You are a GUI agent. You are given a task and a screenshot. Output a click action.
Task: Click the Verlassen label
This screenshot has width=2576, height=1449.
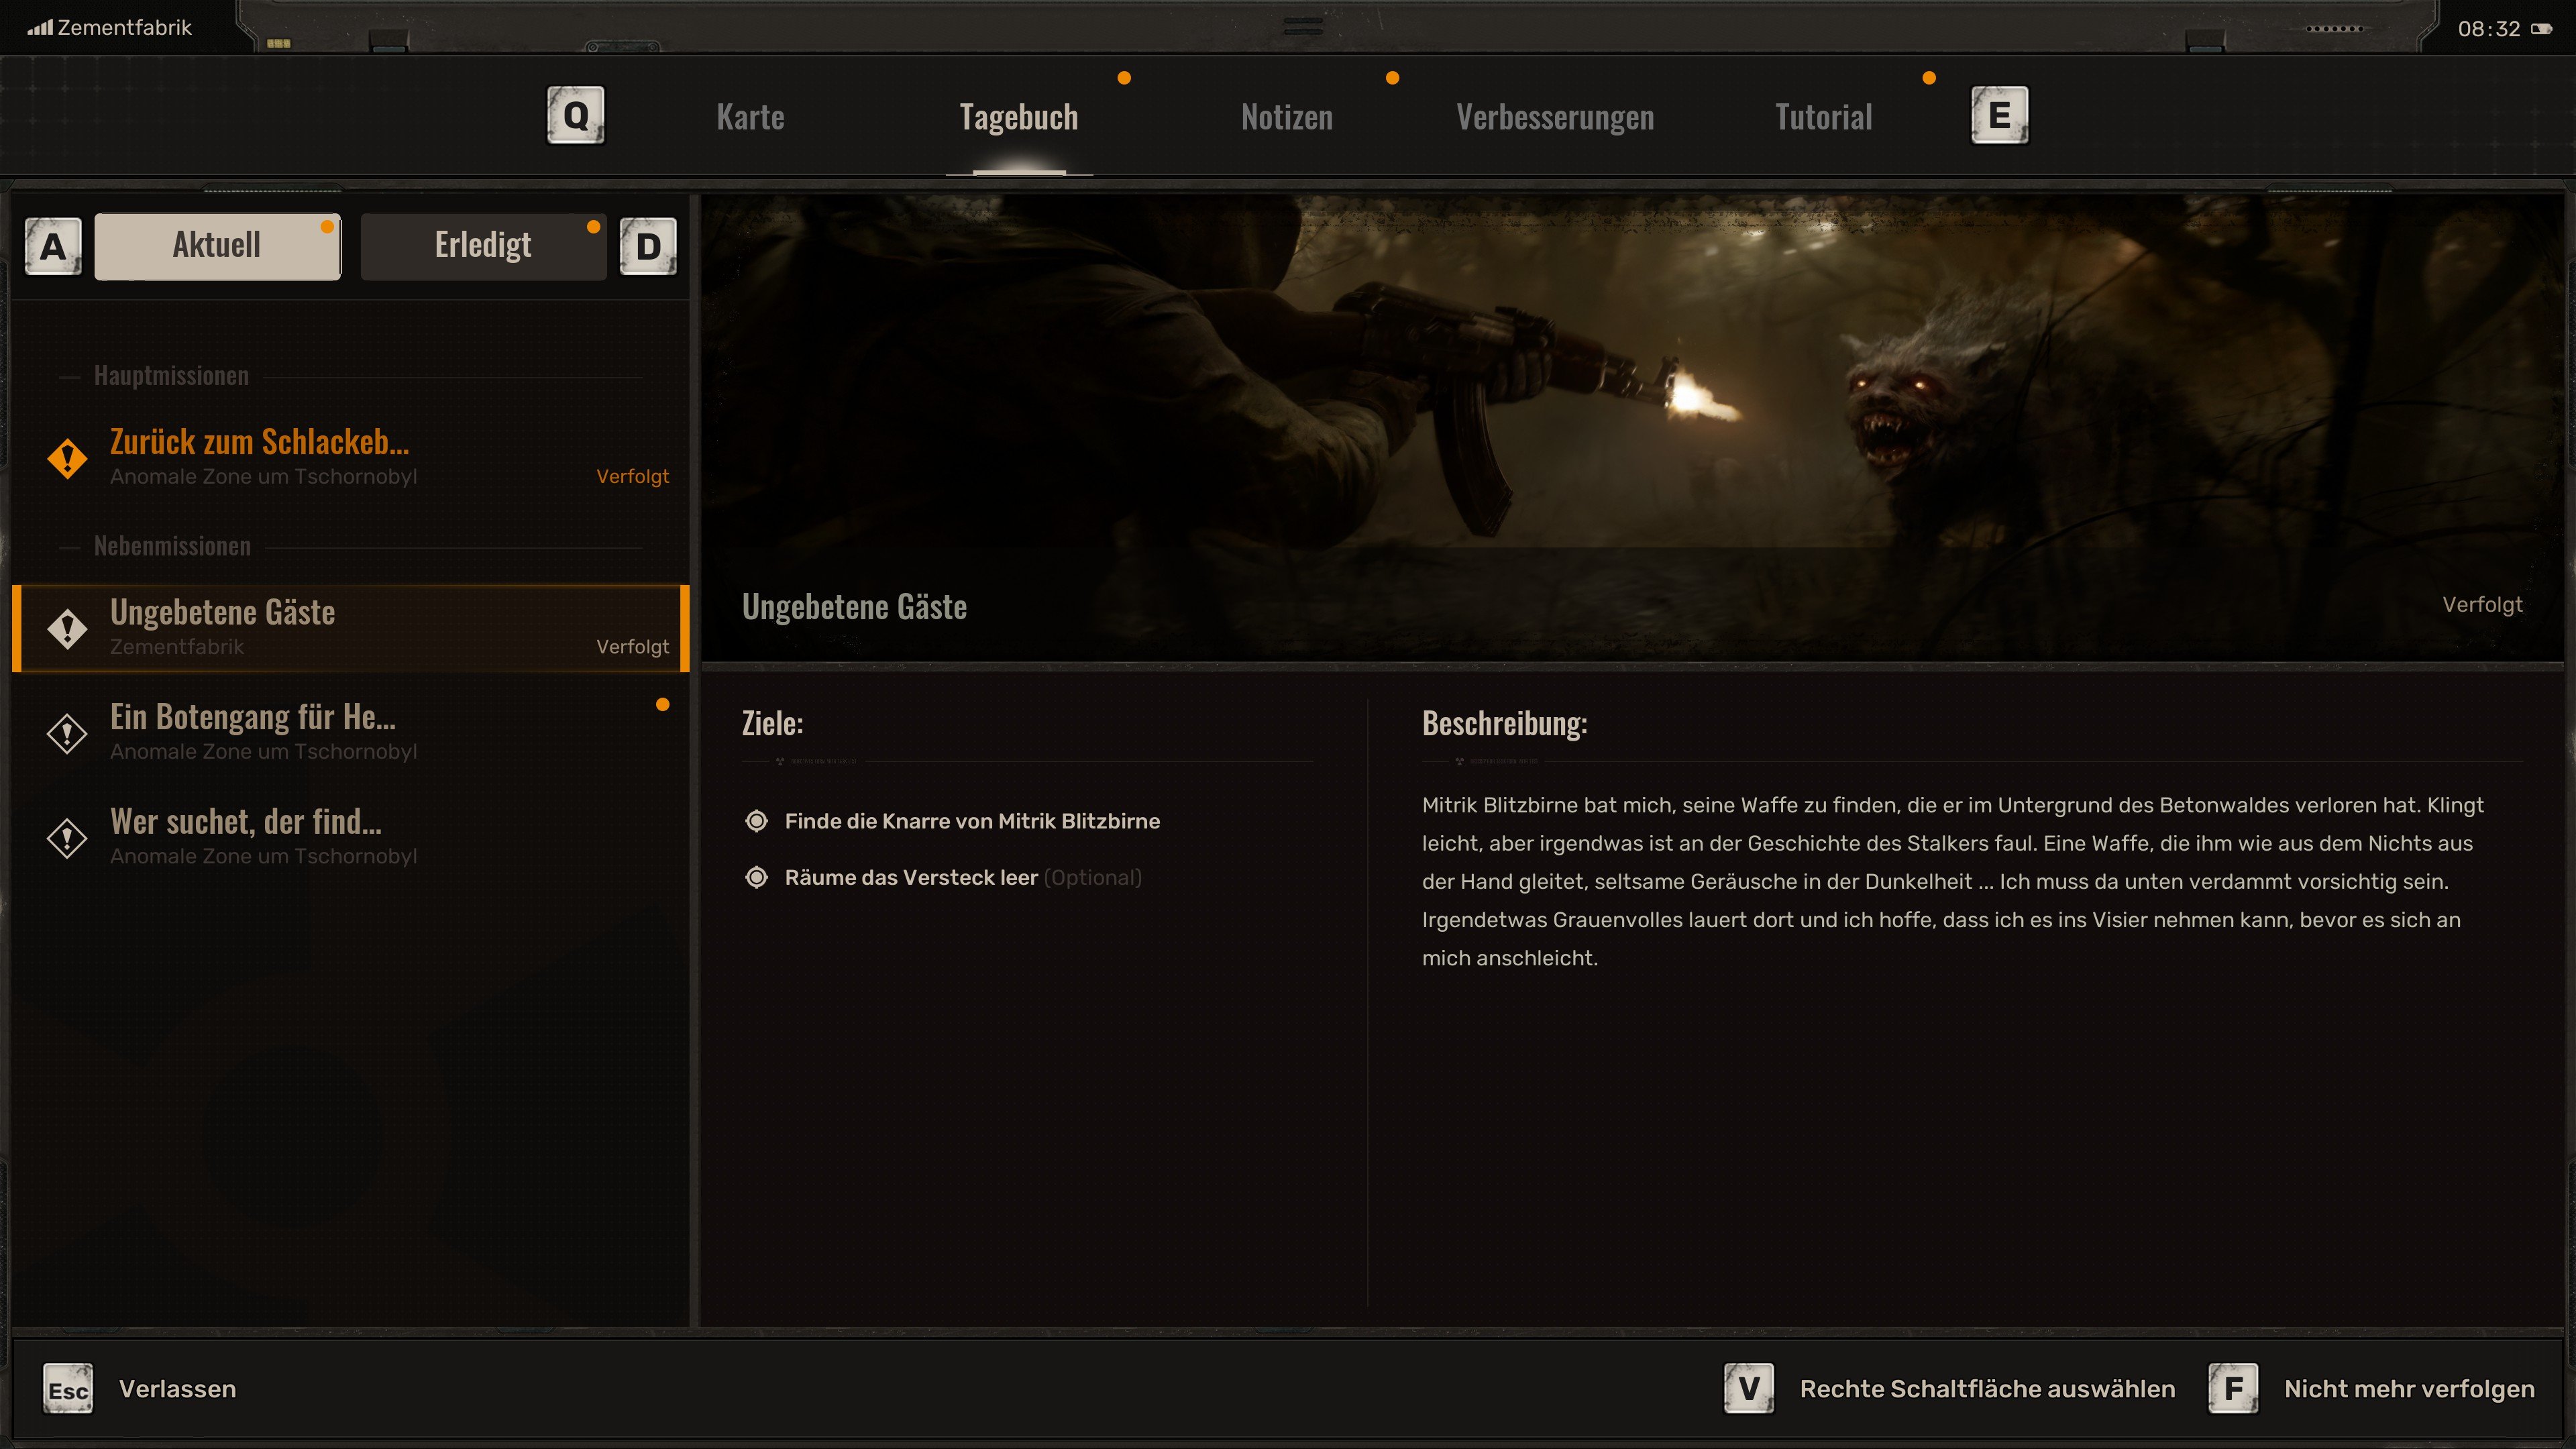[x=177, y=1389]
